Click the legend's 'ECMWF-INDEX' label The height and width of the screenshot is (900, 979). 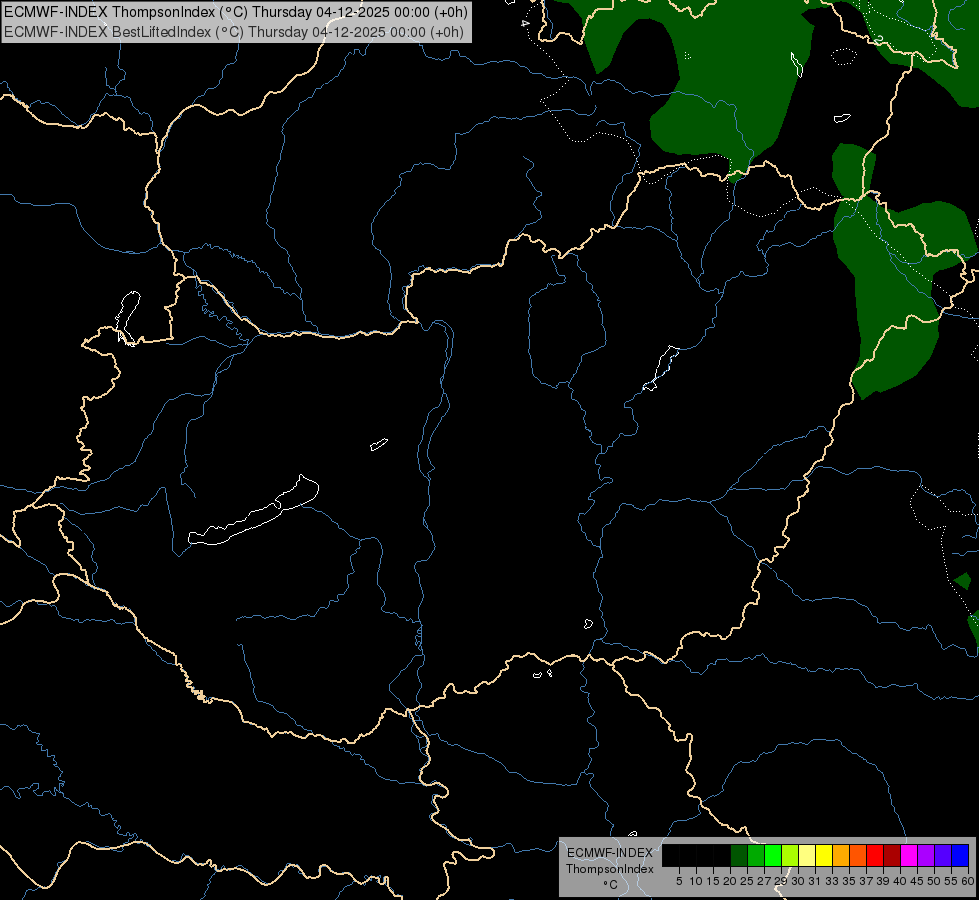[x=610, y=853]
